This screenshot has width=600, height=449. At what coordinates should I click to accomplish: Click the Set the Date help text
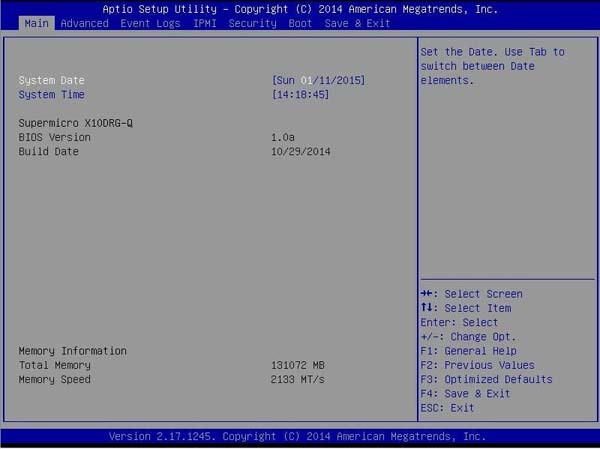point(492,66)
